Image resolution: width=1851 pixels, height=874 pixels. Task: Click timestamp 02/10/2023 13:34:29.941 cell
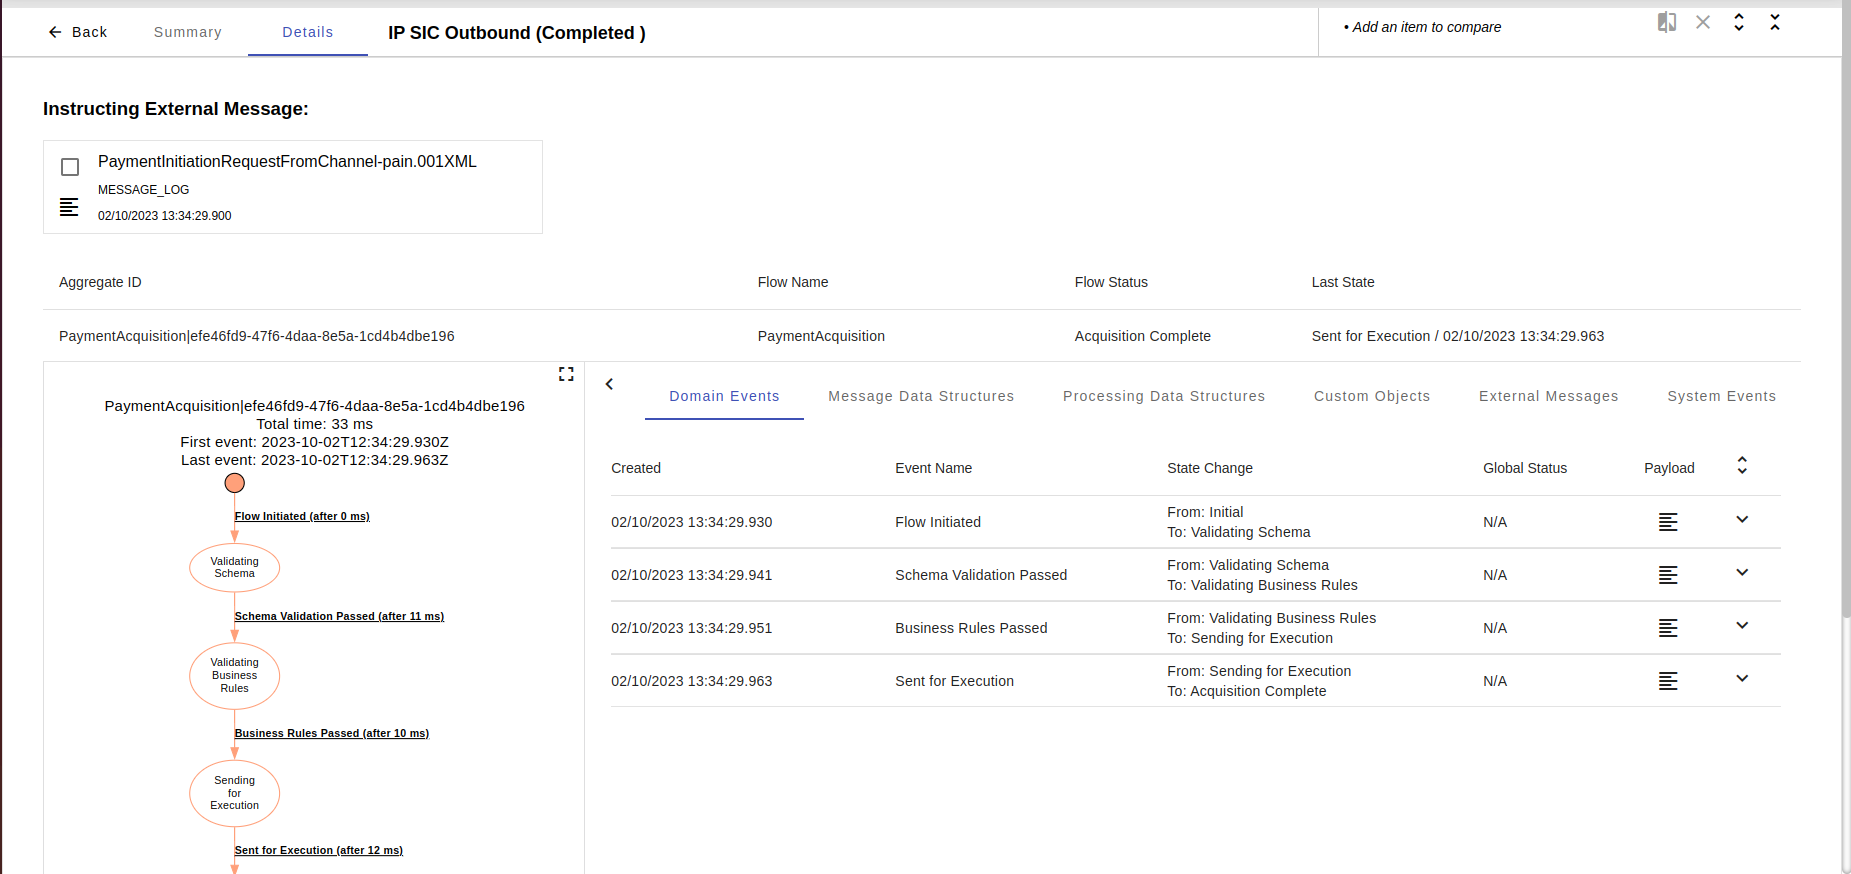[692, 575]
